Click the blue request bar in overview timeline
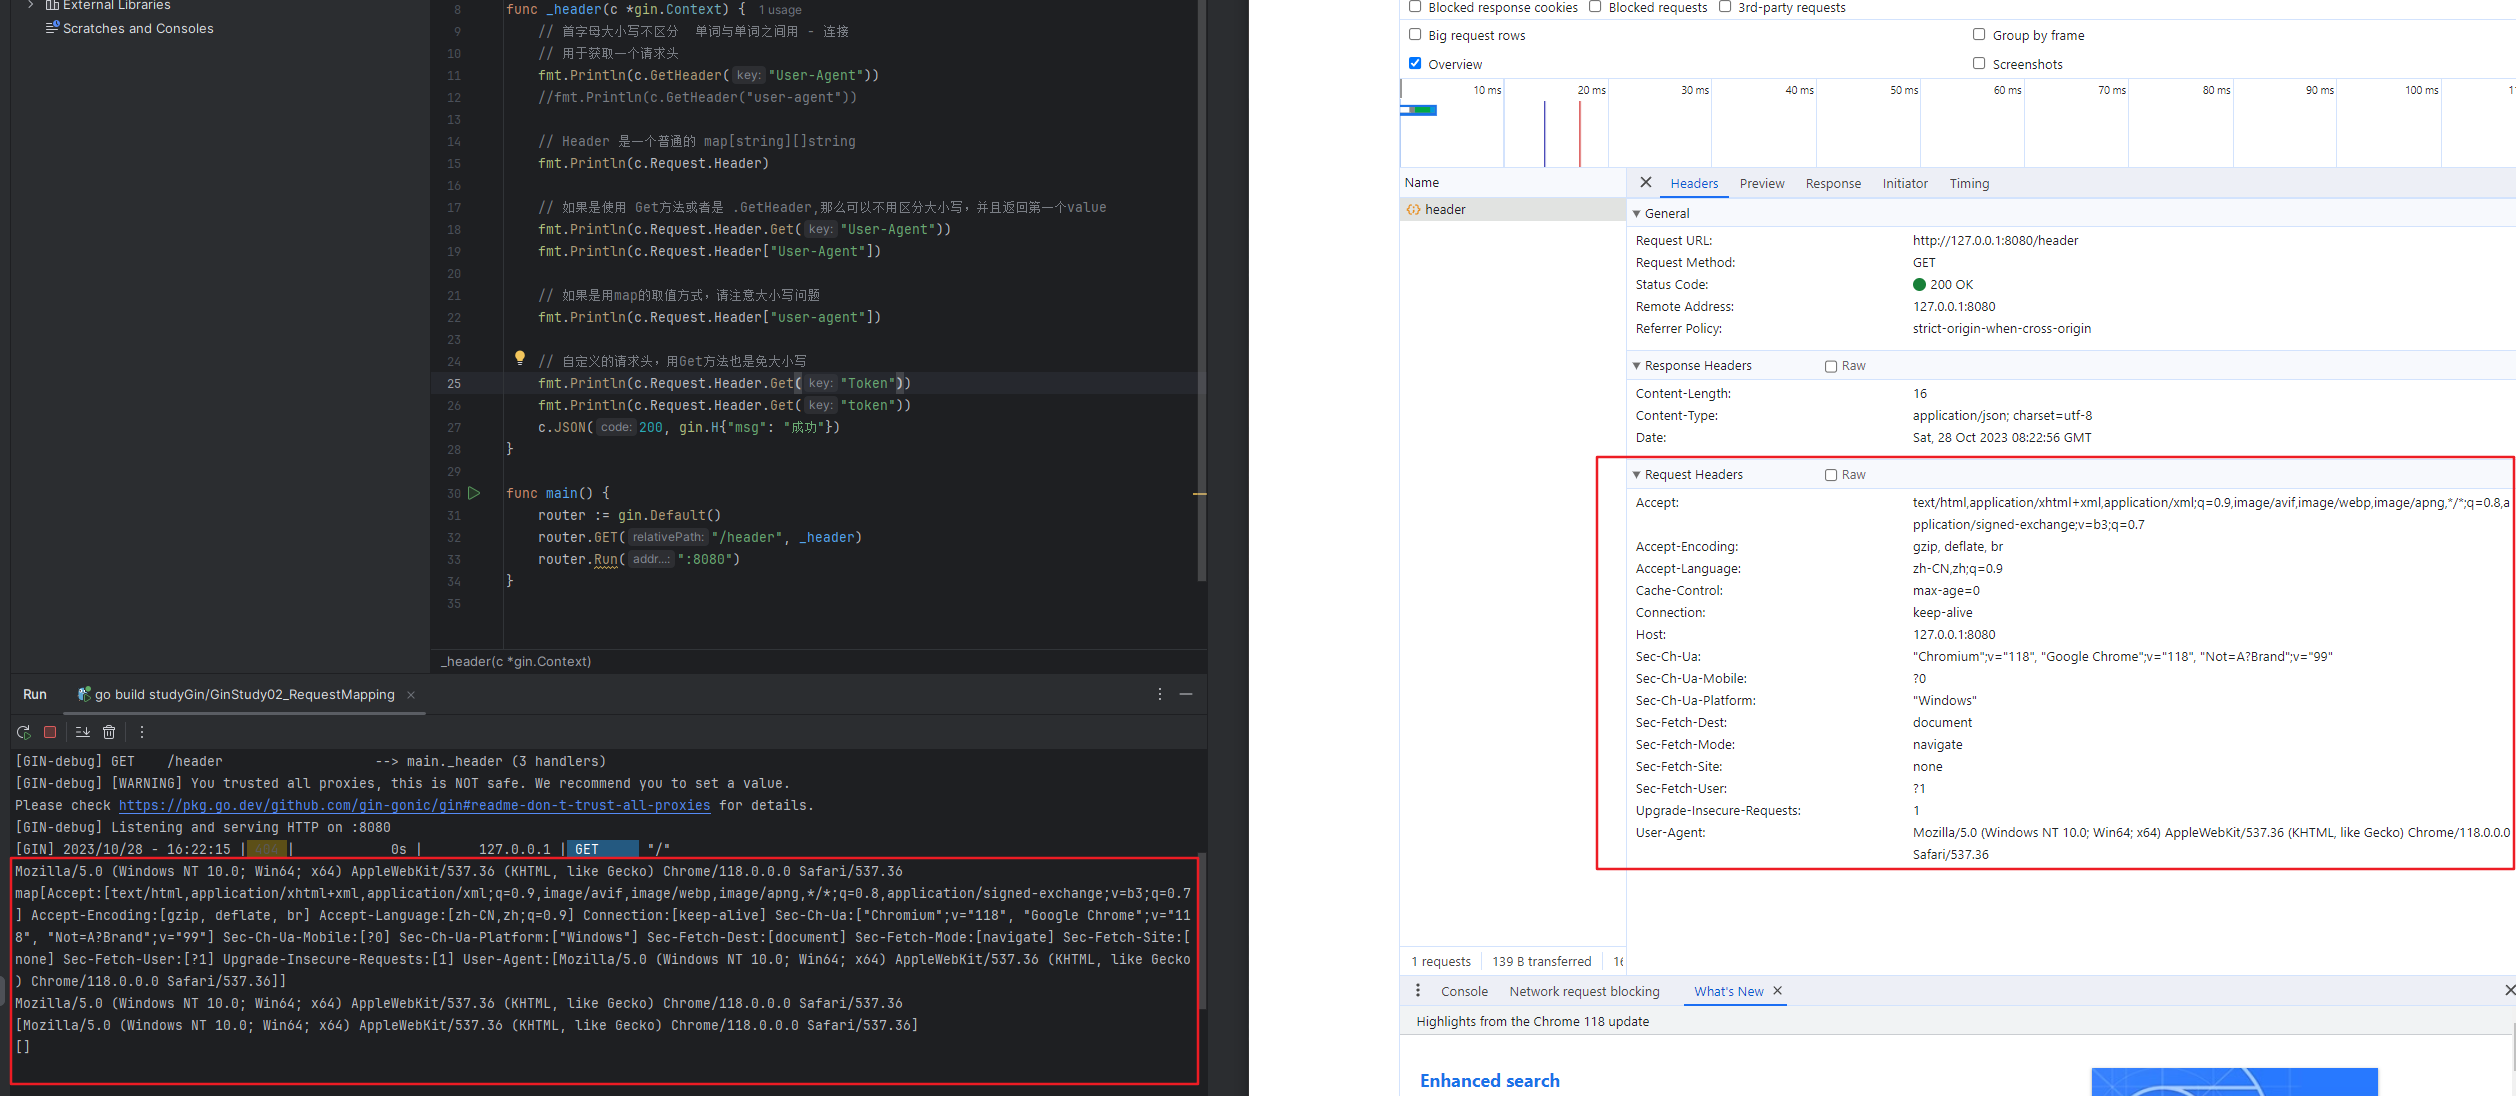The height and width of the screenshot is (1096, 2516). click(1419, 110)
